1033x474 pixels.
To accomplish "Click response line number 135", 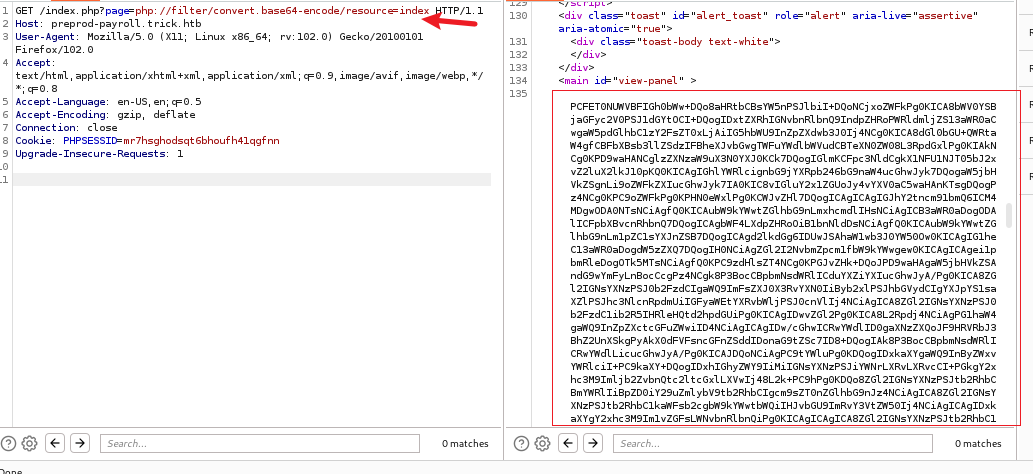I will tap(518, 94).
